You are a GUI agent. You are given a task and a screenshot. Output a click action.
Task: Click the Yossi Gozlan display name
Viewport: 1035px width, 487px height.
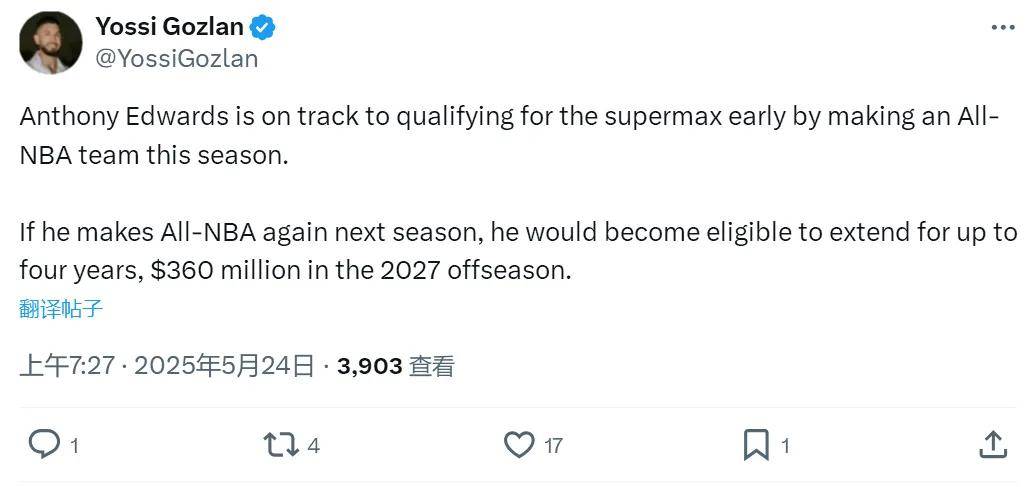170,26
